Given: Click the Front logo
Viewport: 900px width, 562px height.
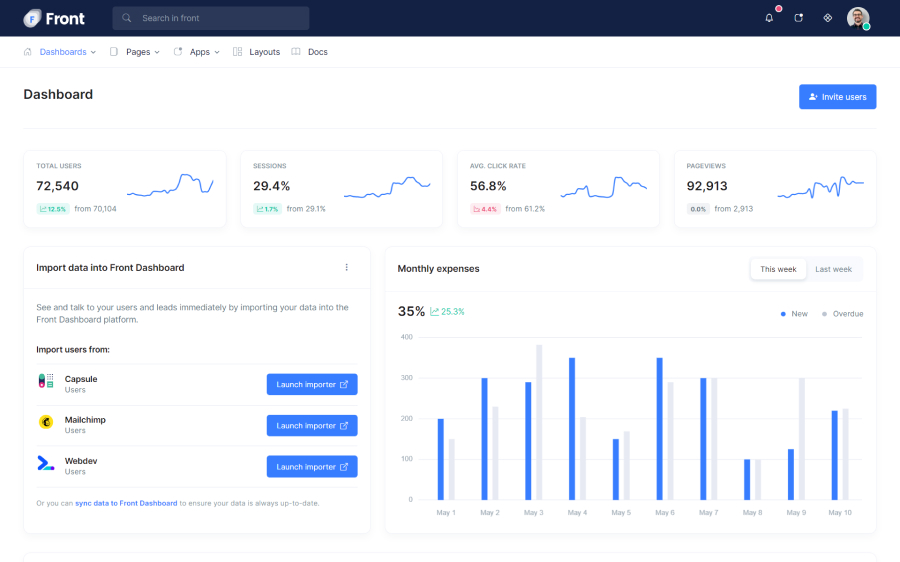Looking at the screenshot, I should (54, 18).
